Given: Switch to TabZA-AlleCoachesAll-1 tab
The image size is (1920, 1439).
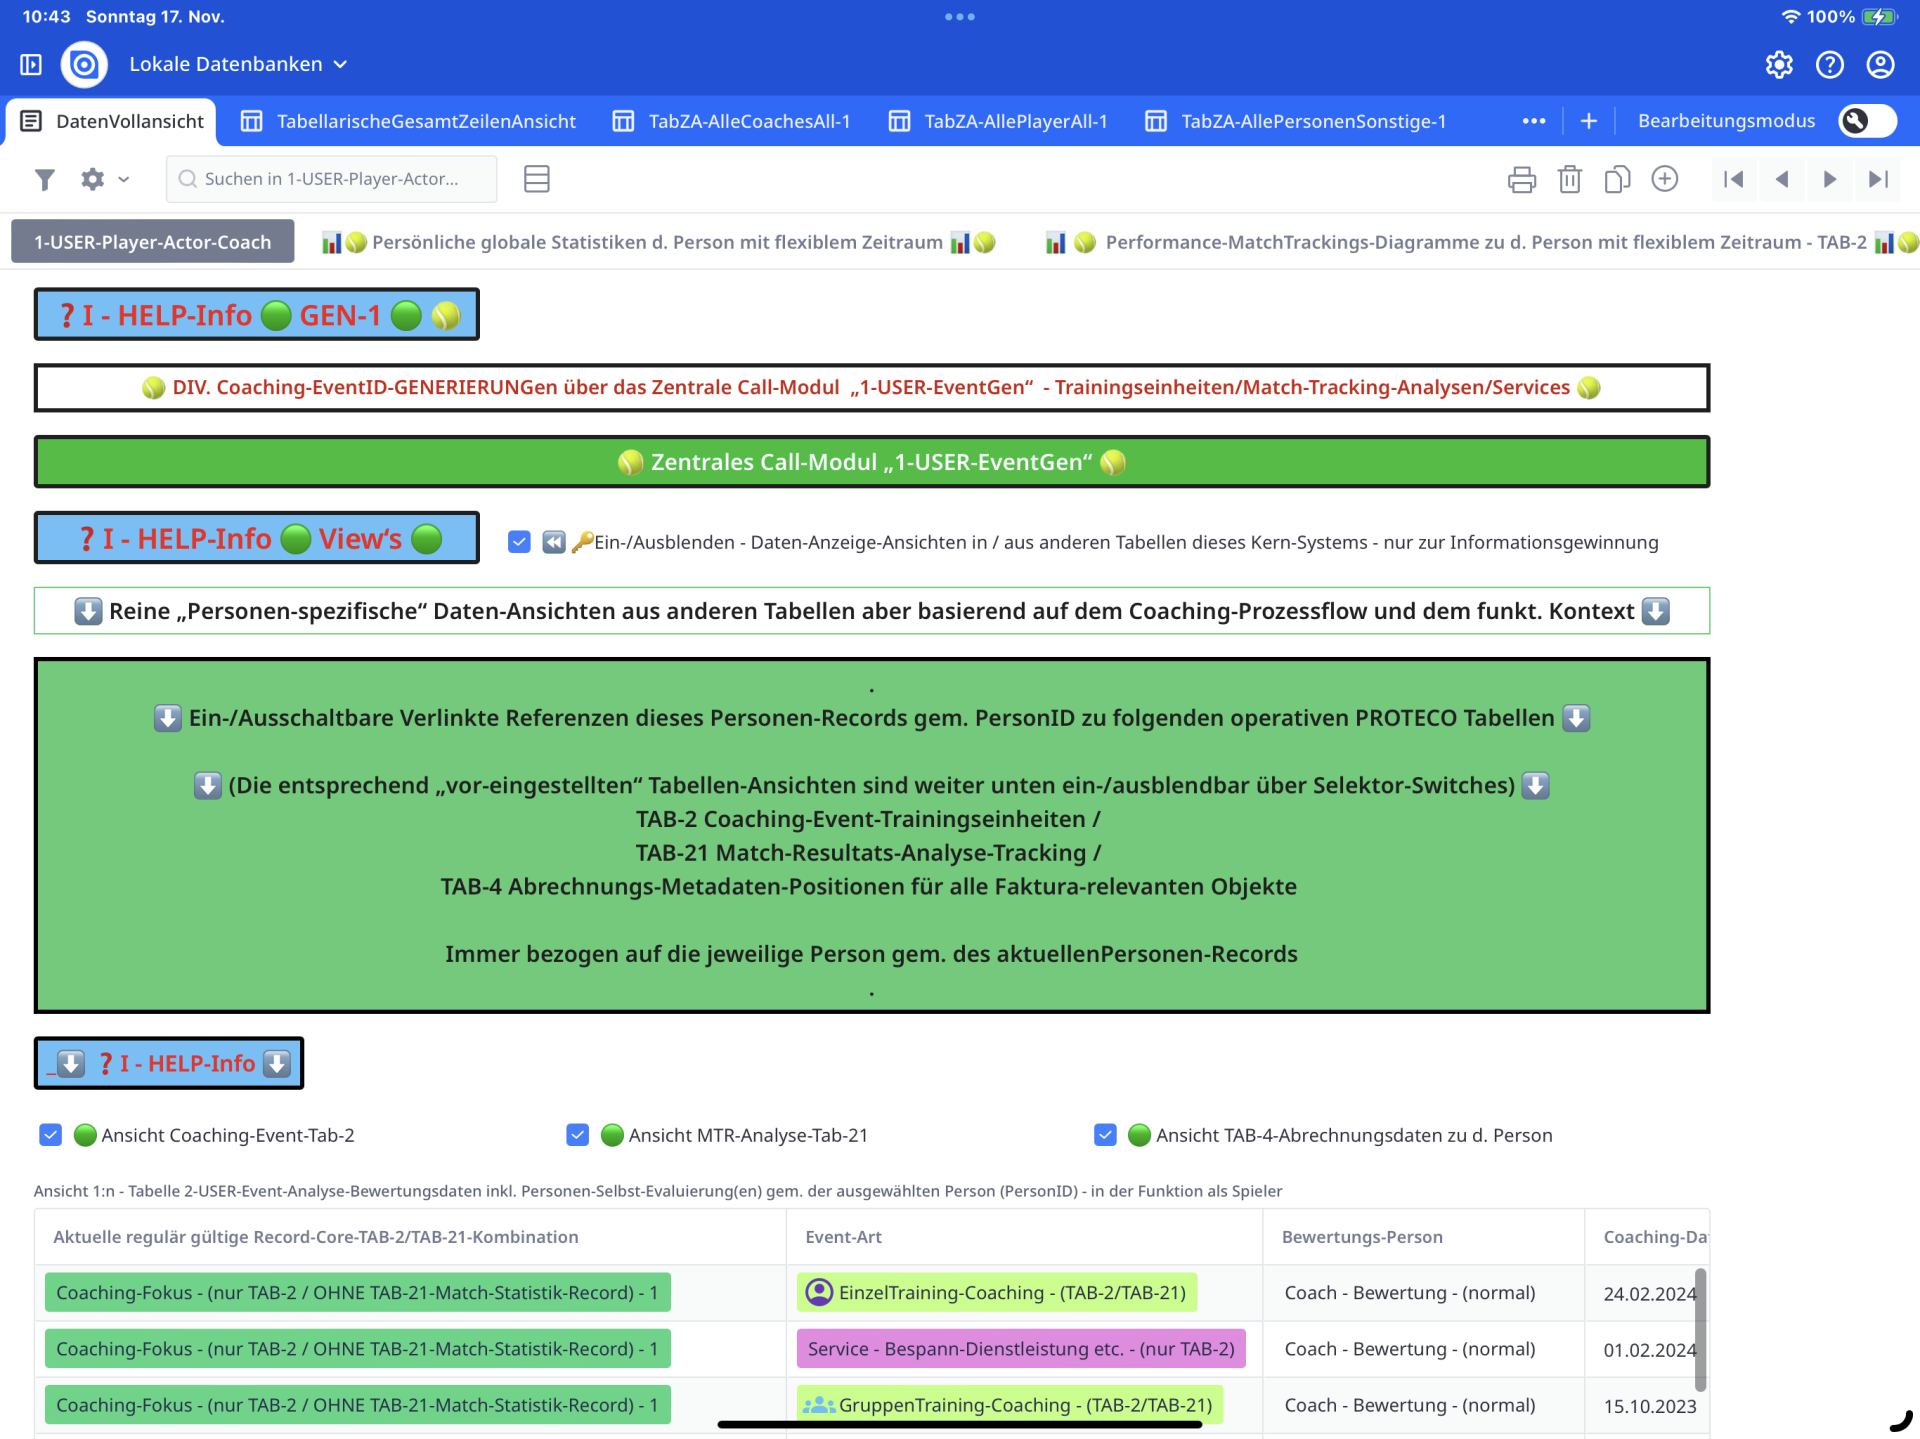Looking at the screenshot, I should (x=731, y=121).
